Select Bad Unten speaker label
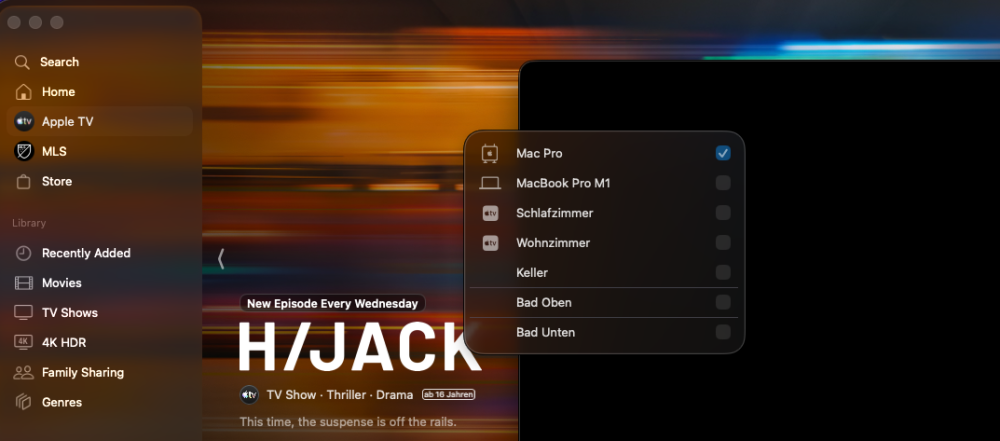1000x441 pixels. [545, 333]
